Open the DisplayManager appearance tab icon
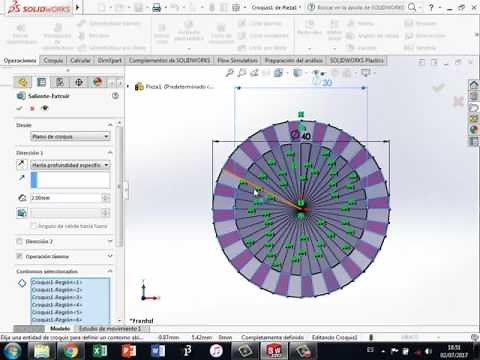Screen dimensions: 480x360 click(x=97, y=82)
